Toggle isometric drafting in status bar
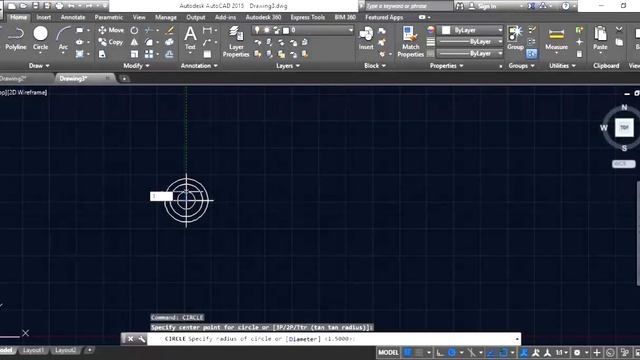 coord(471,352)
